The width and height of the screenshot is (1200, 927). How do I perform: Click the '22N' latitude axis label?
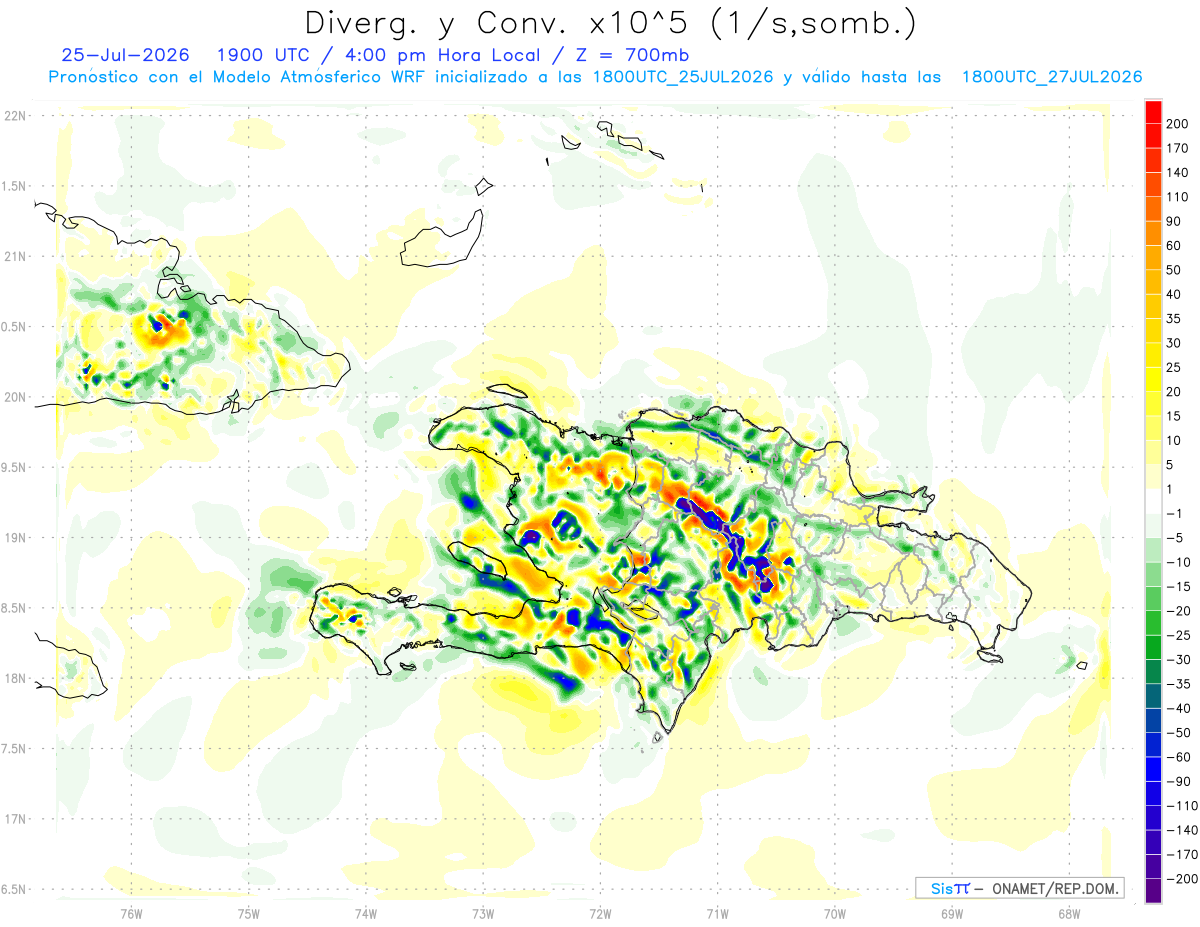coord(15,116)
